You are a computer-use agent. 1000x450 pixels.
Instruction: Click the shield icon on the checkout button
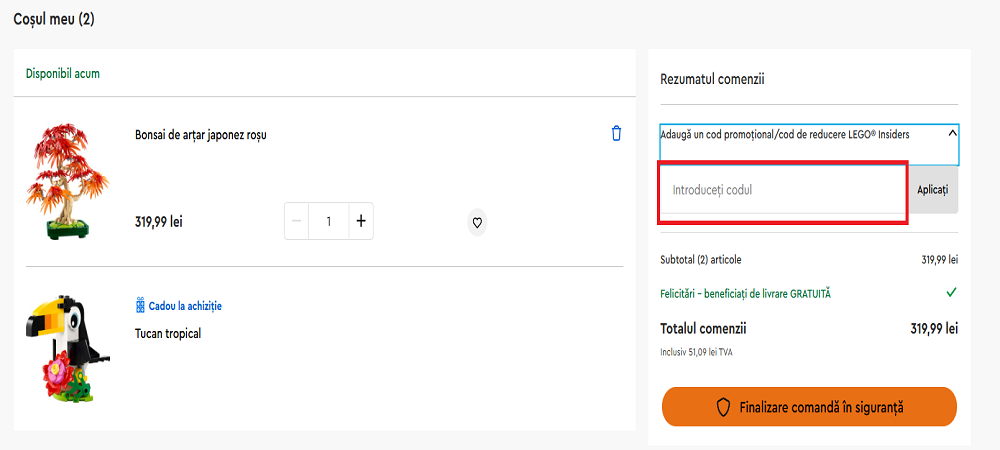(724, 407)
